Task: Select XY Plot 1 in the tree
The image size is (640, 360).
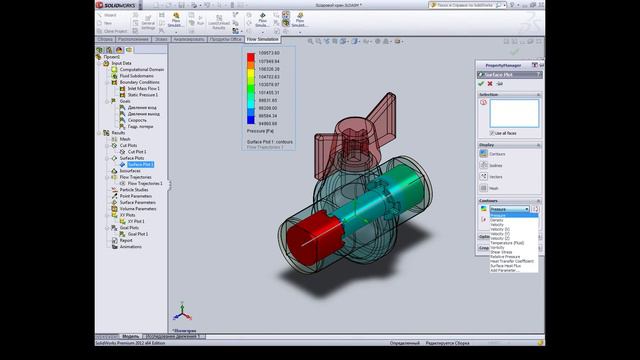Action: click(x=136, y=221)
